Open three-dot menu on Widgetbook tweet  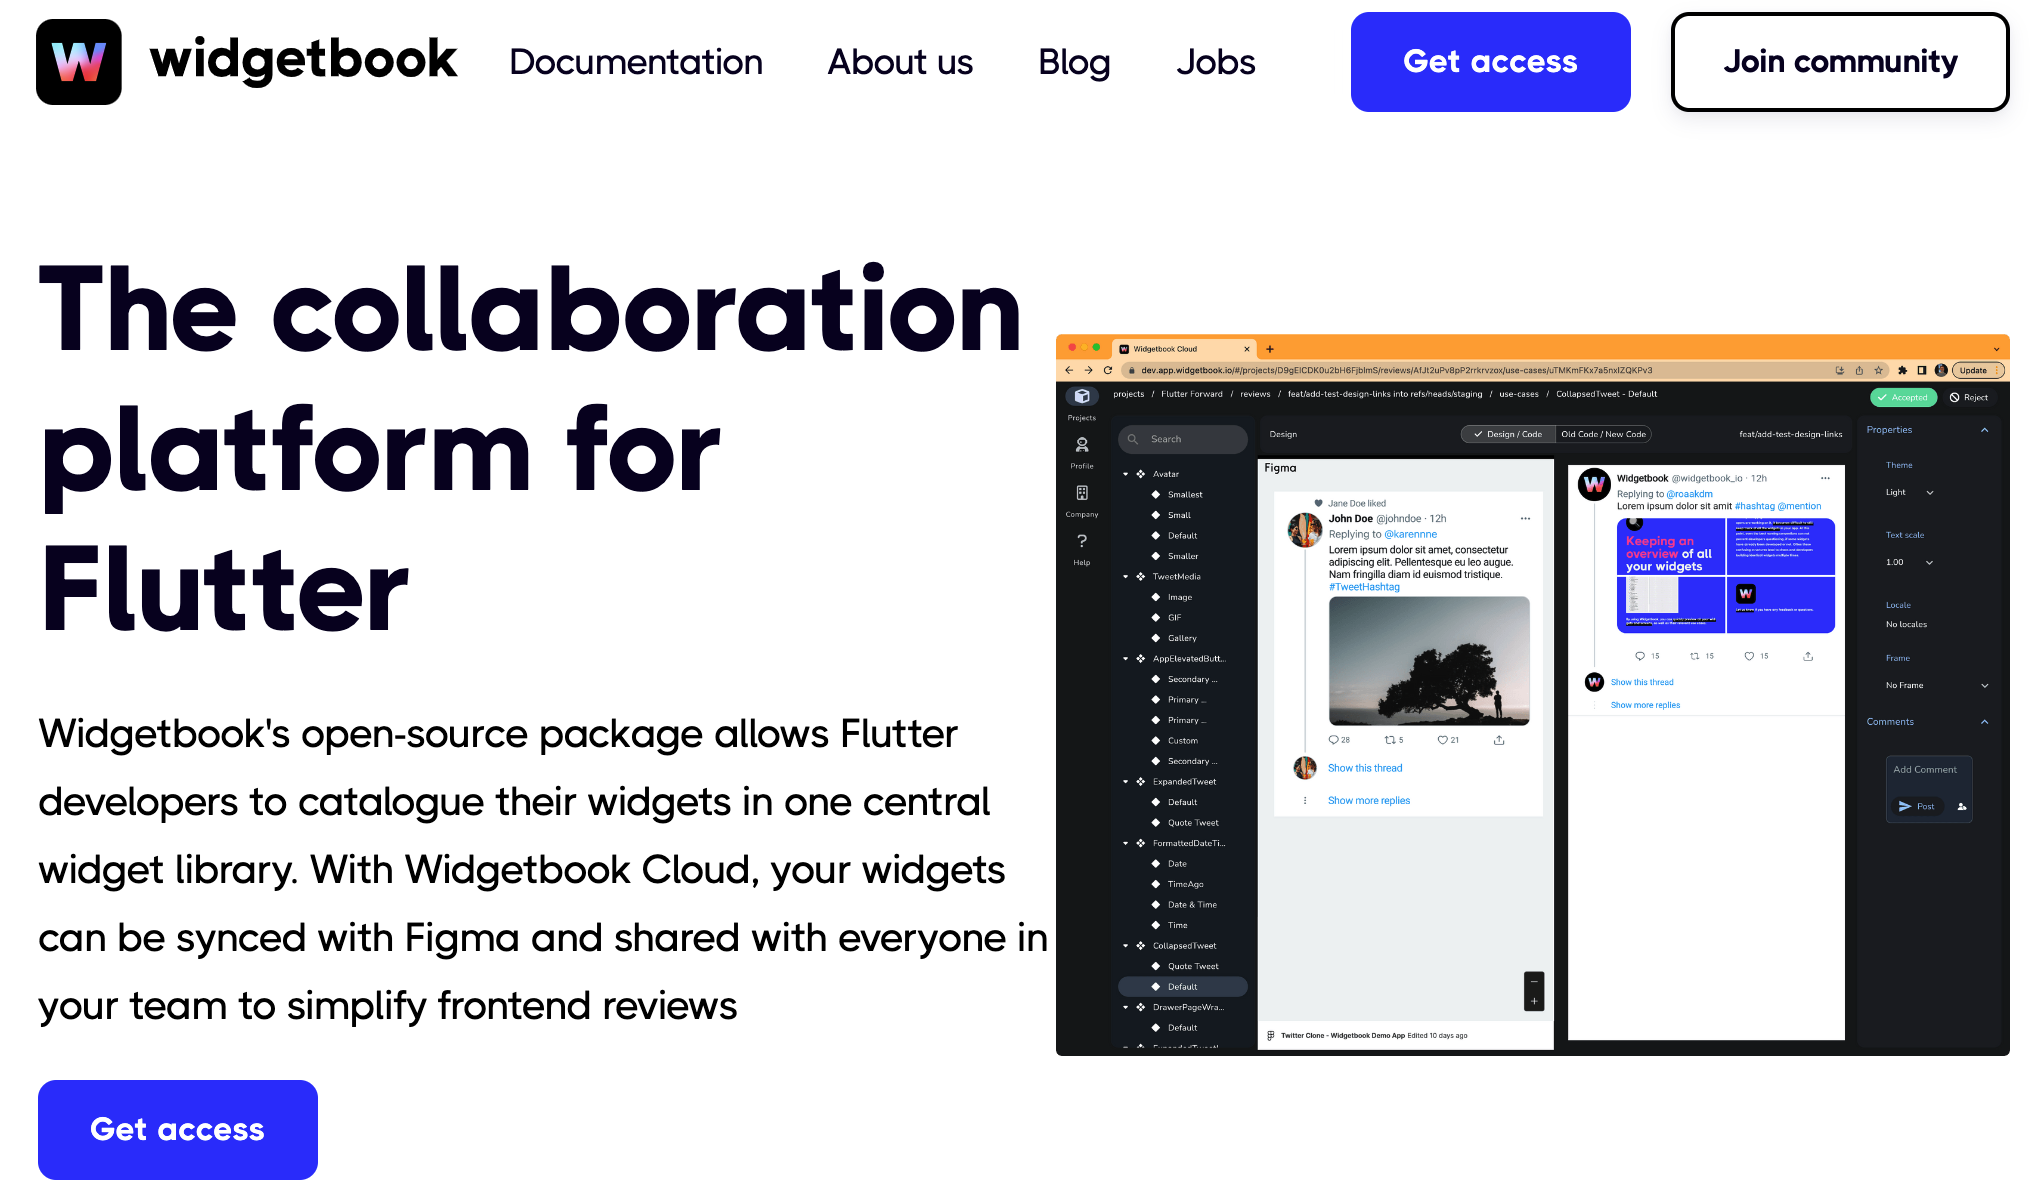1825,478
